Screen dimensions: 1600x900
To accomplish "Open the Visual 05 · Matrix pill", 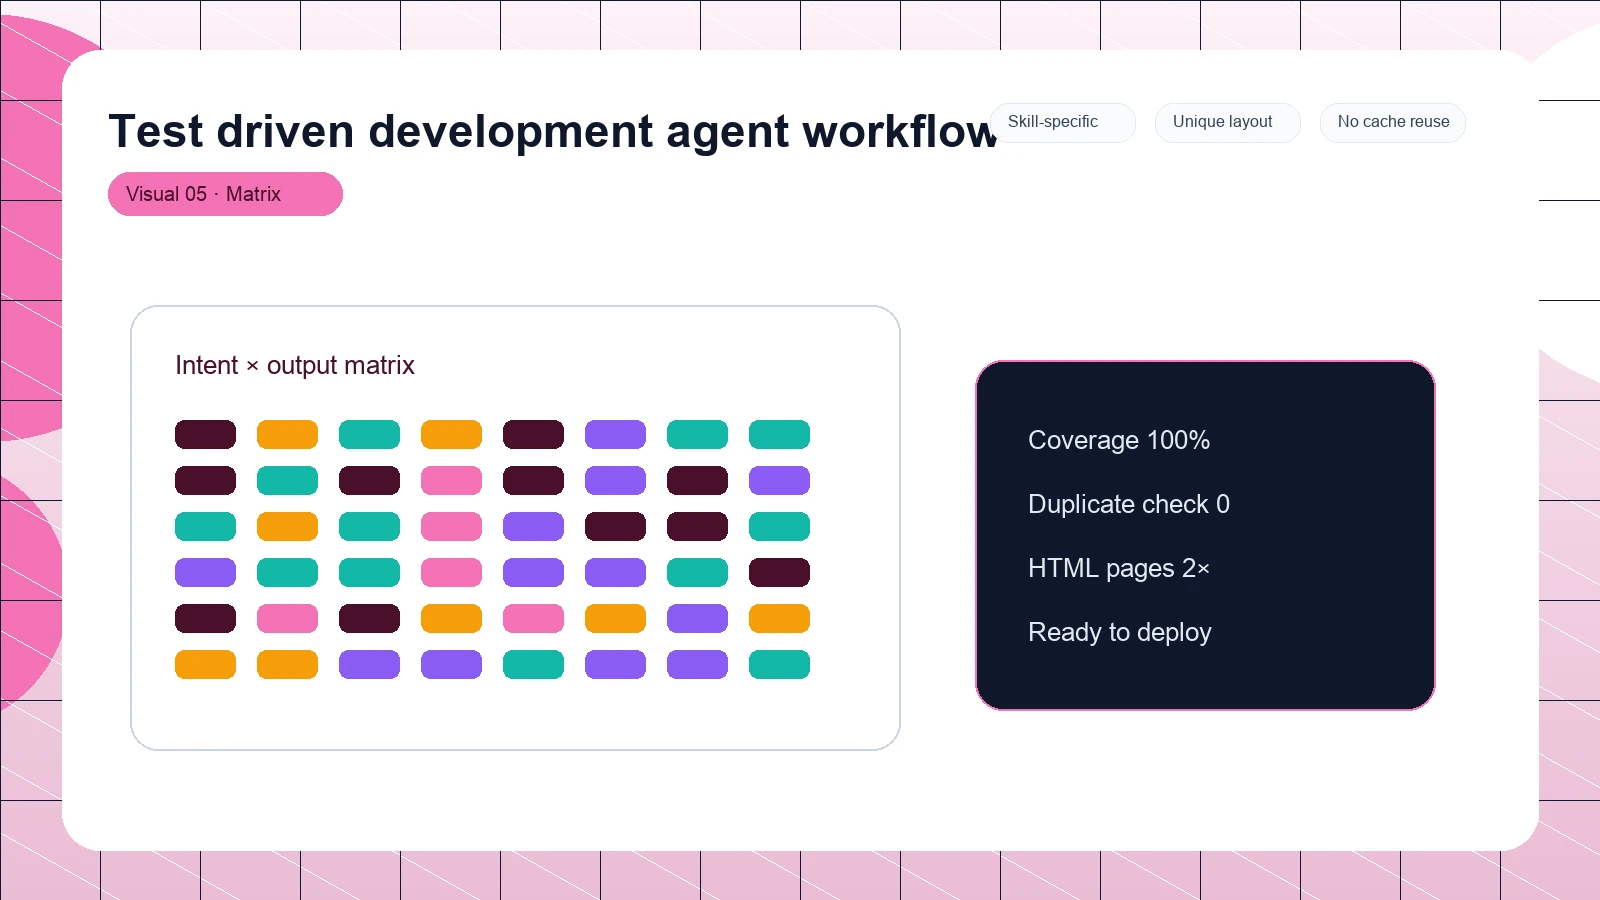I will (225, 194).
